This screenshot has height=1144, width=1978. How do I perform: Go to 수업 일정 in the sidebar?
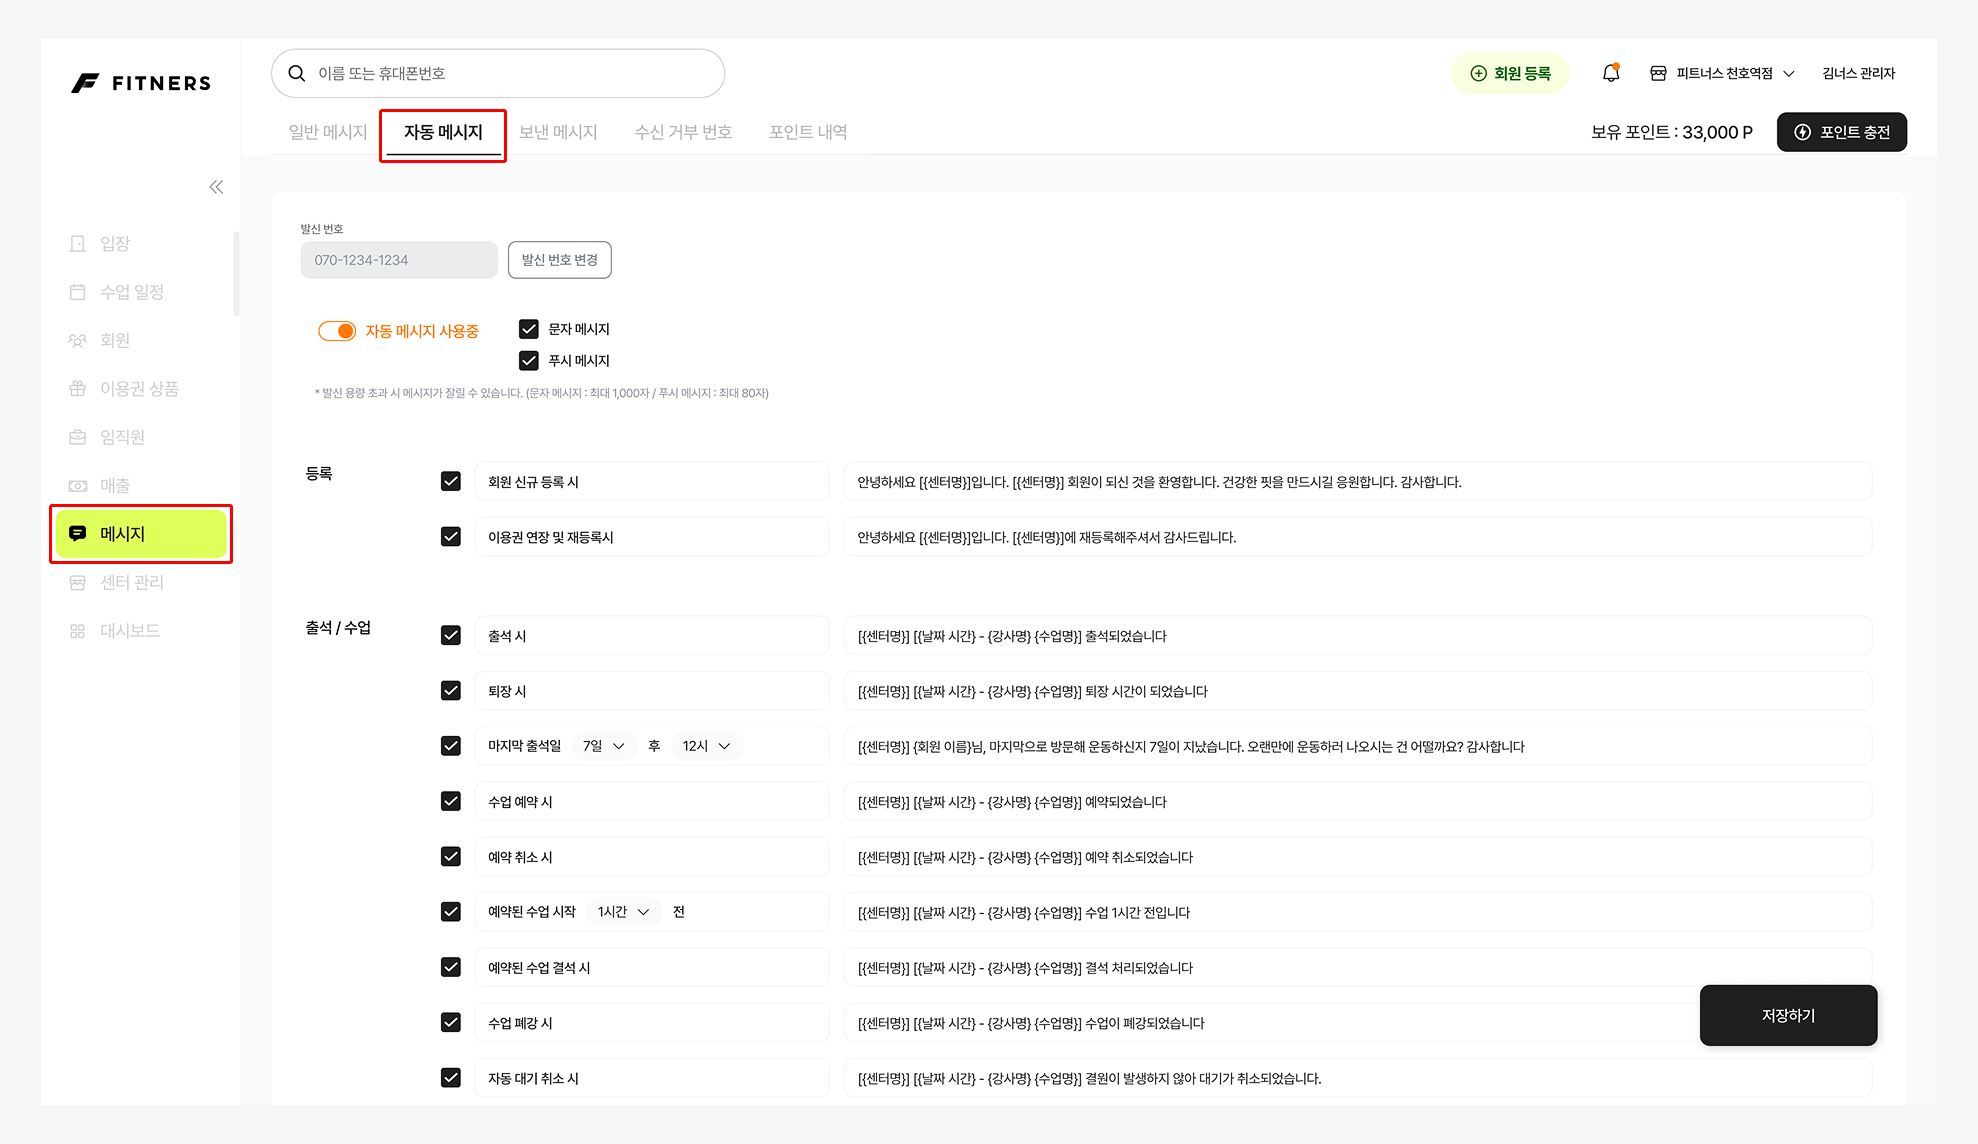(140, 292)
